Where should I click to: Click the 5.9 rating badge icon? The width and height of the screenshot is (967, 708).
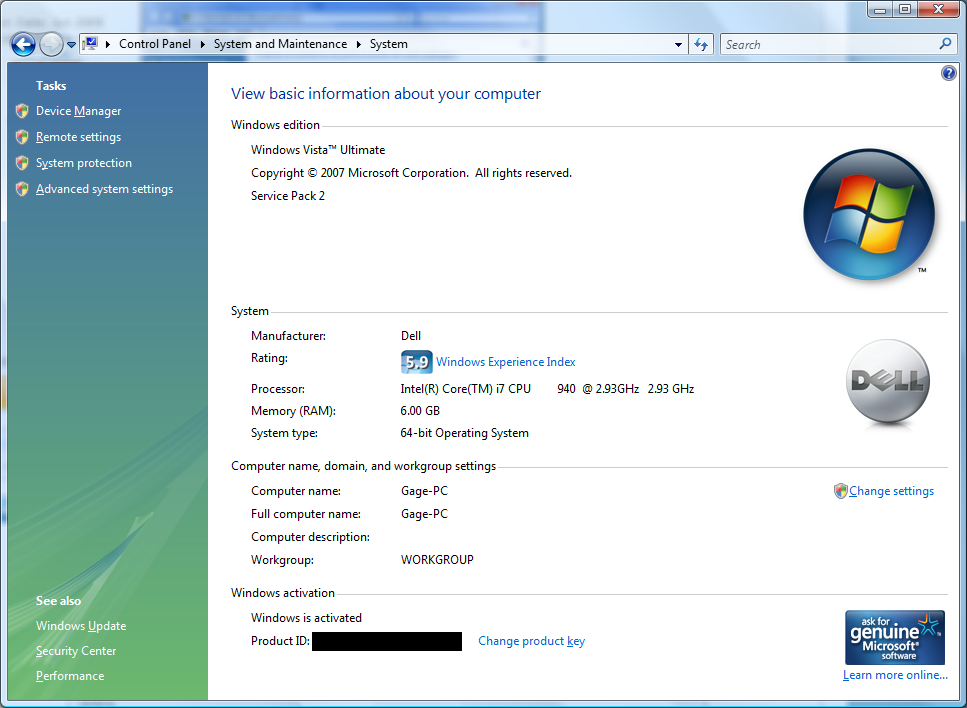coord(416,362)
